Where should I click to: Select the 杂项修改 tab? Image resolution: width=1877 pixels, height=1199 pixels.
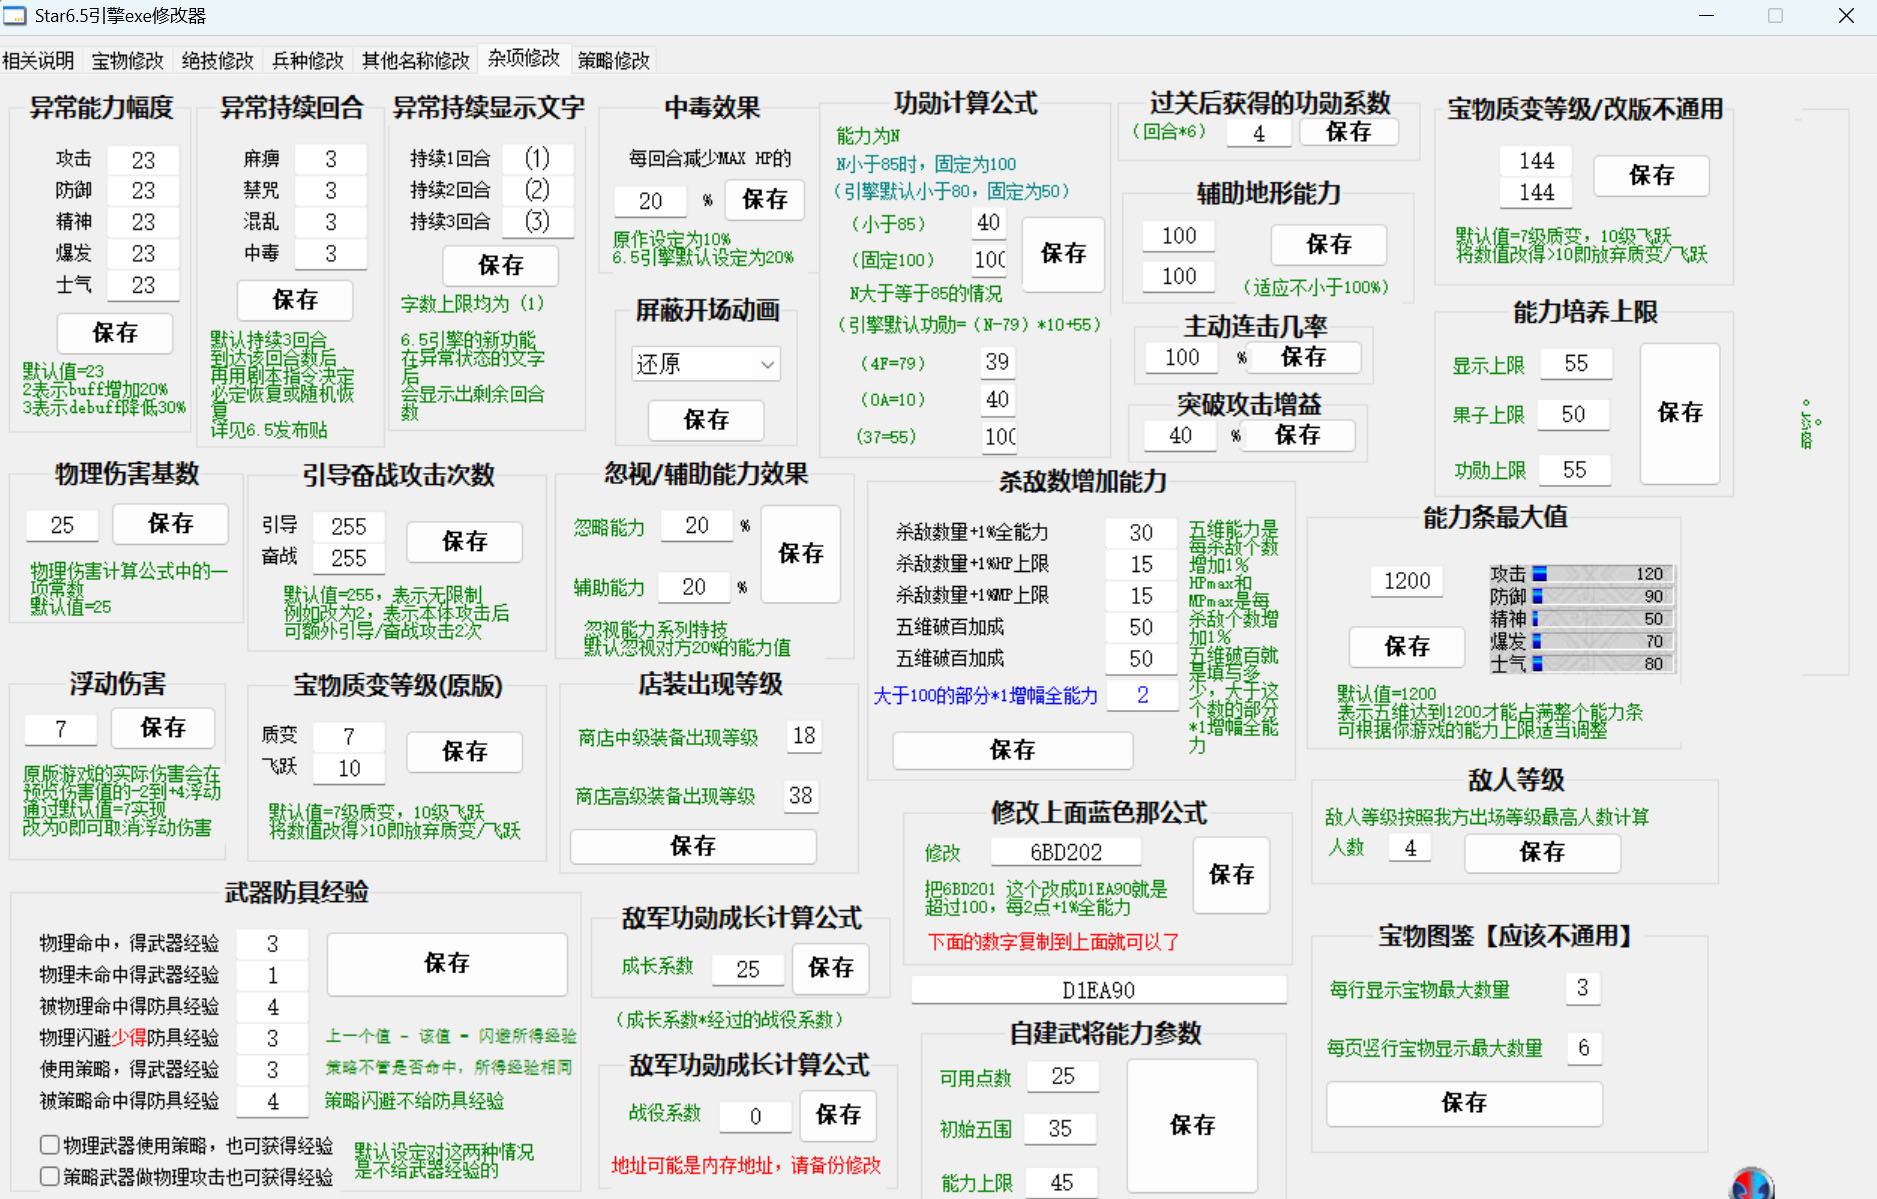point(524,58)
